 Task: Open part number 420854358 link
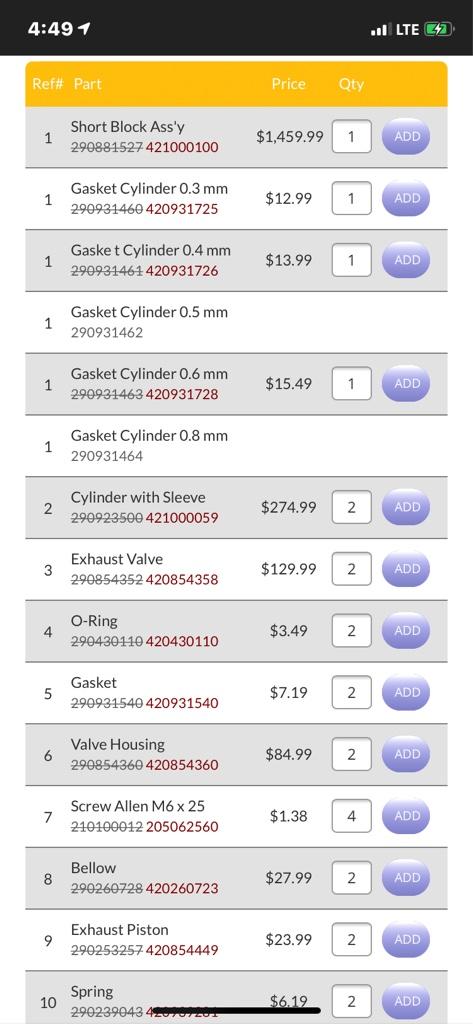[182, 579]
